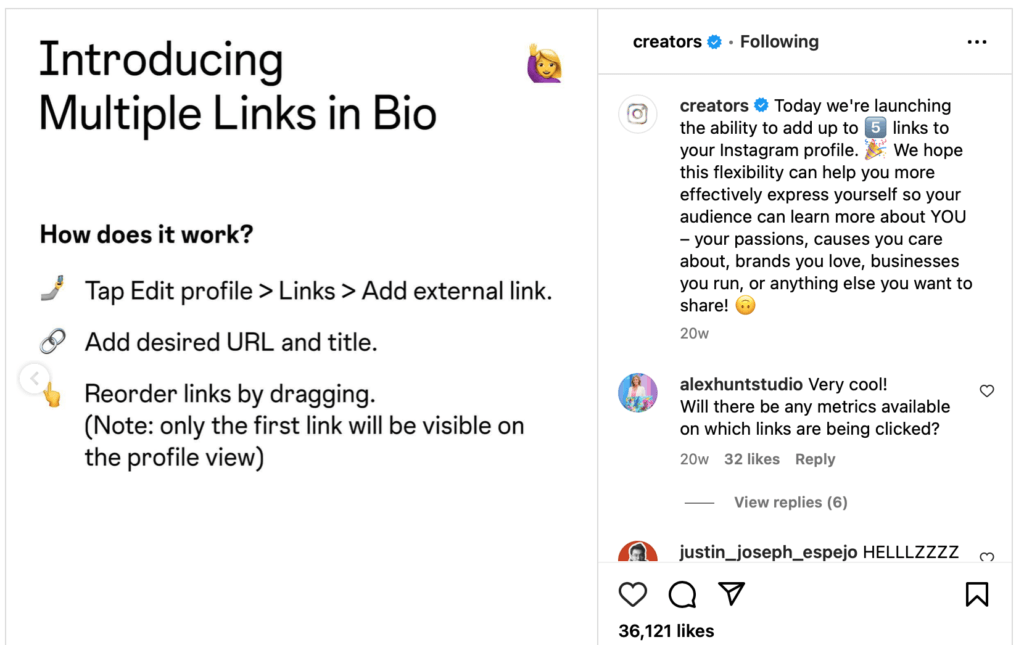Image resolution: width=1024 pixels, height=645 pixels.
Task: Like alexhuntstudio's comment with small heart
Action: click(987, 391)
